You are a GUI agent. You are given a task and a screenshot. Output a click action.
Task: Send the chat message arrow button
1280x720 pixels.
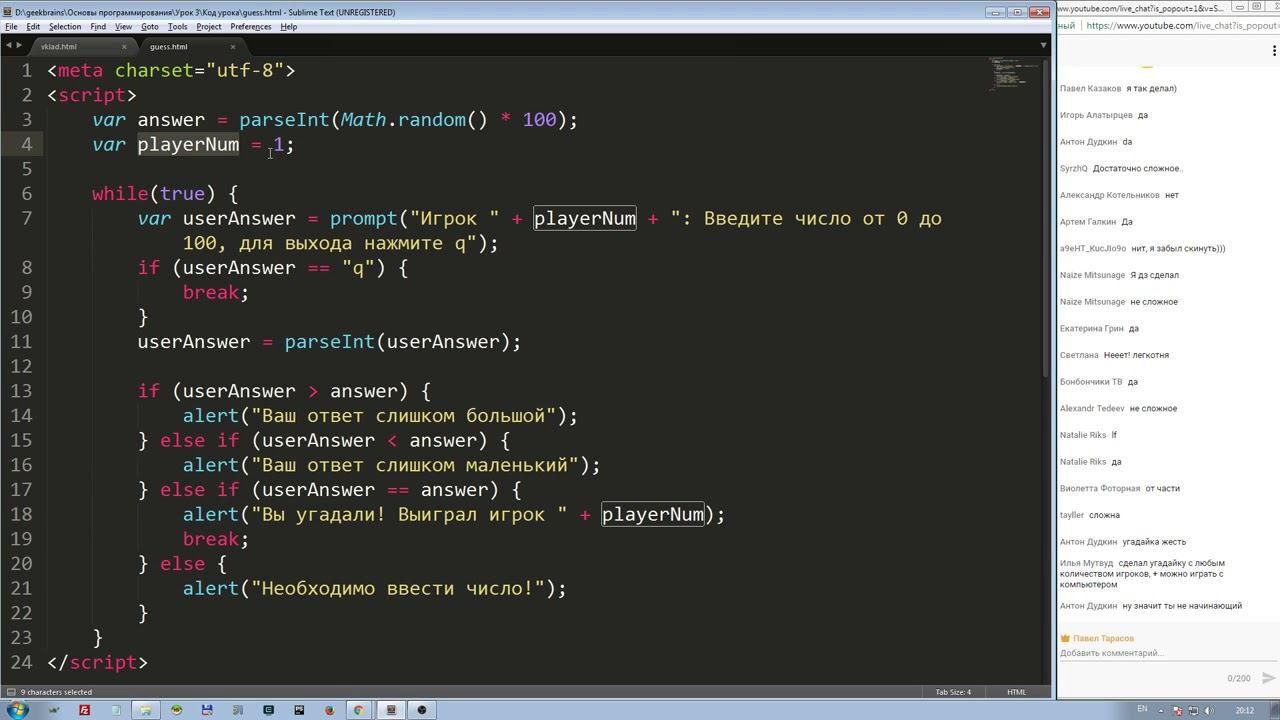click(1268, 678)
